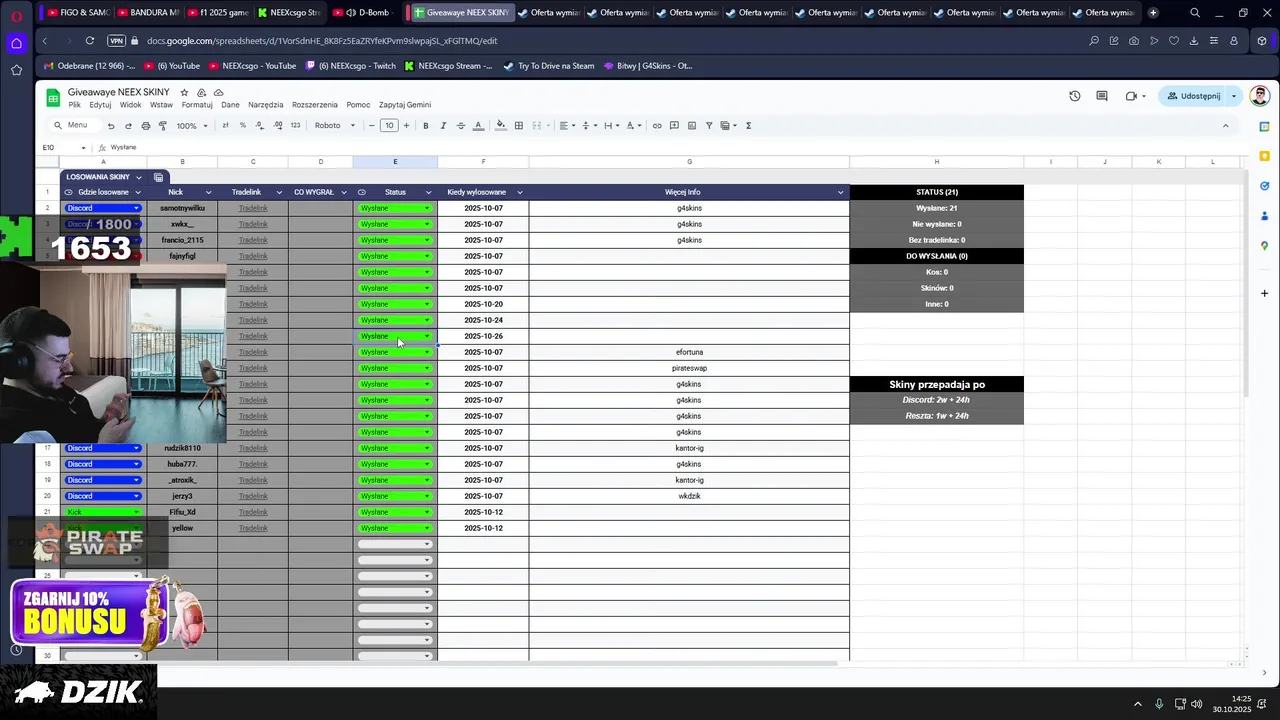Apply strikethrough formatting

pyautogui.click(x=461, y=126)
